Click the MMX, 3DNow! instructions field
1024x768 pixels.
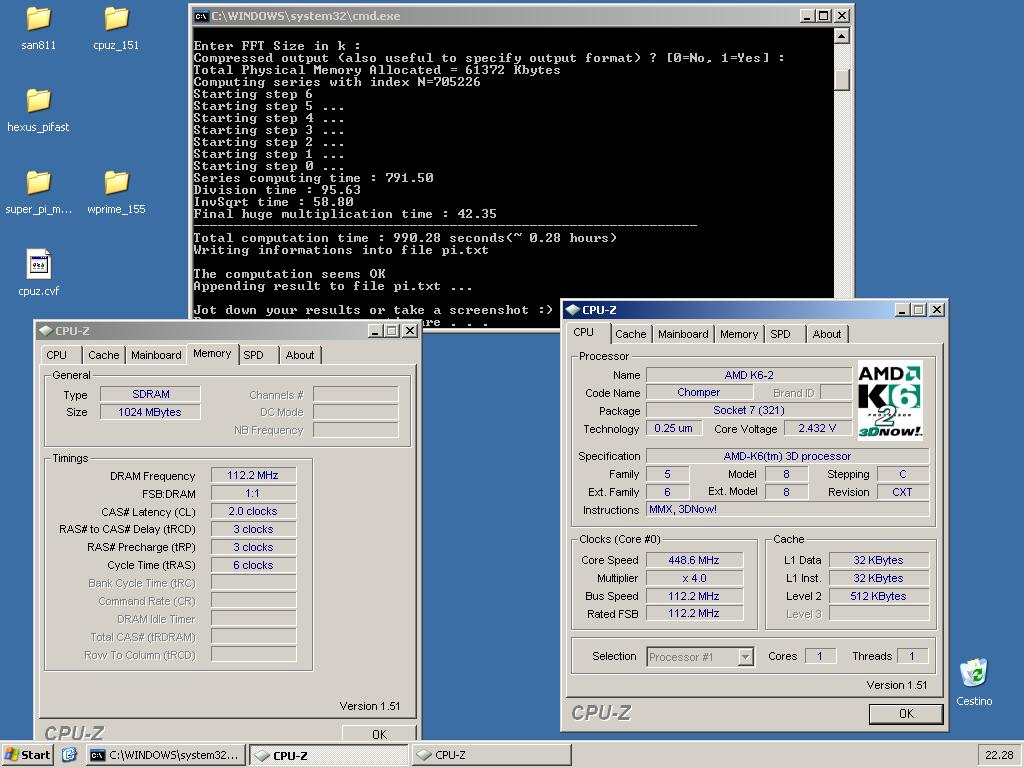[x=787, y=509]
